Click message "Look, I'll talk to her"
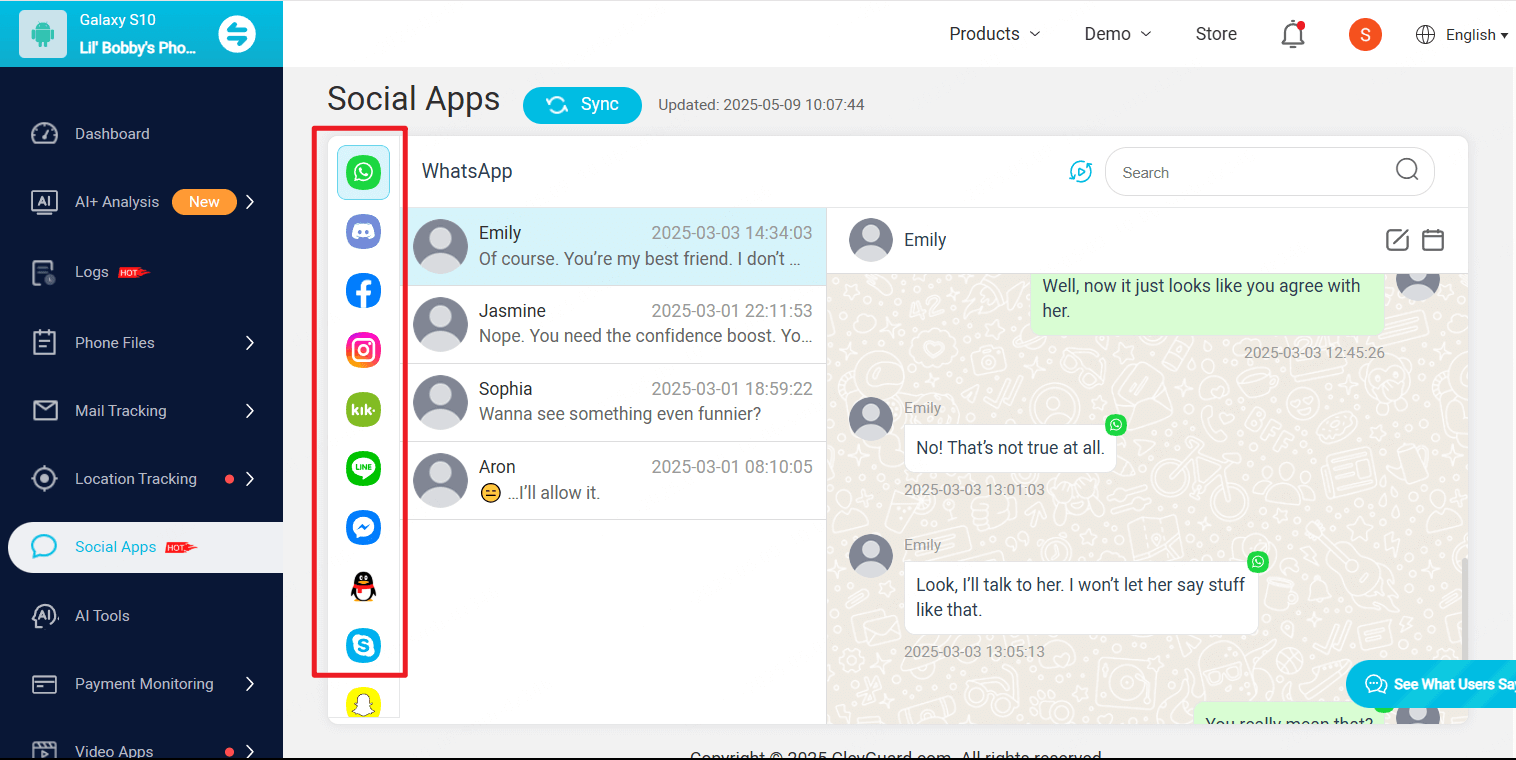The image size is (1516, 760). [1081, 597]
